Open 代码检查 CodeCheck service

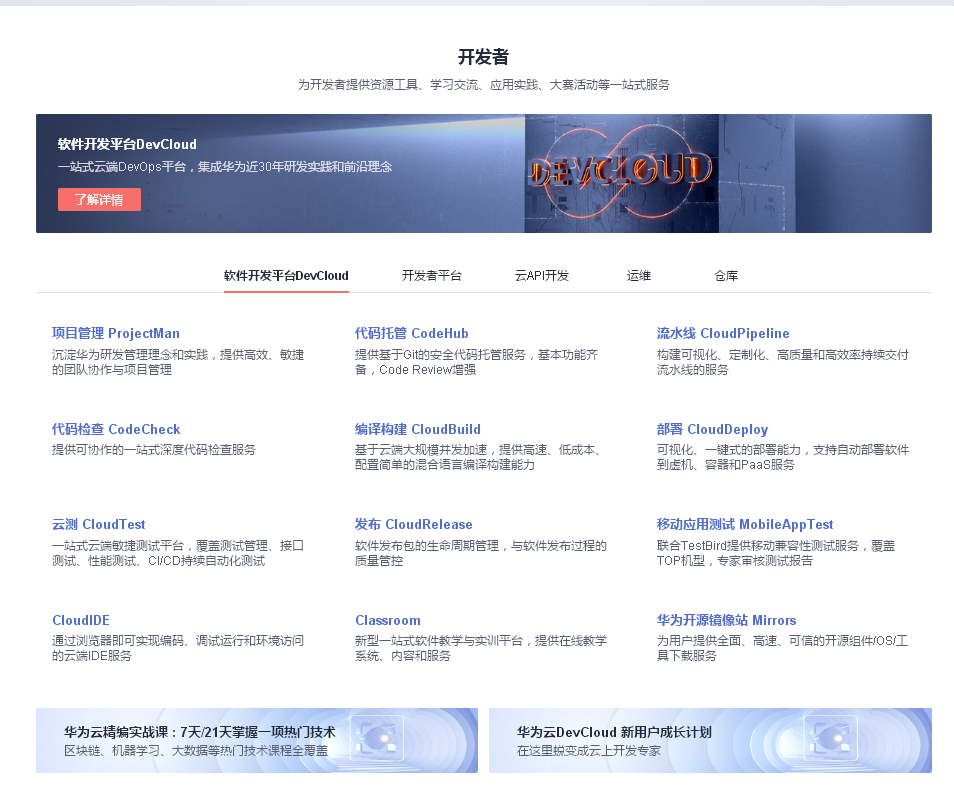coord(116,430)
